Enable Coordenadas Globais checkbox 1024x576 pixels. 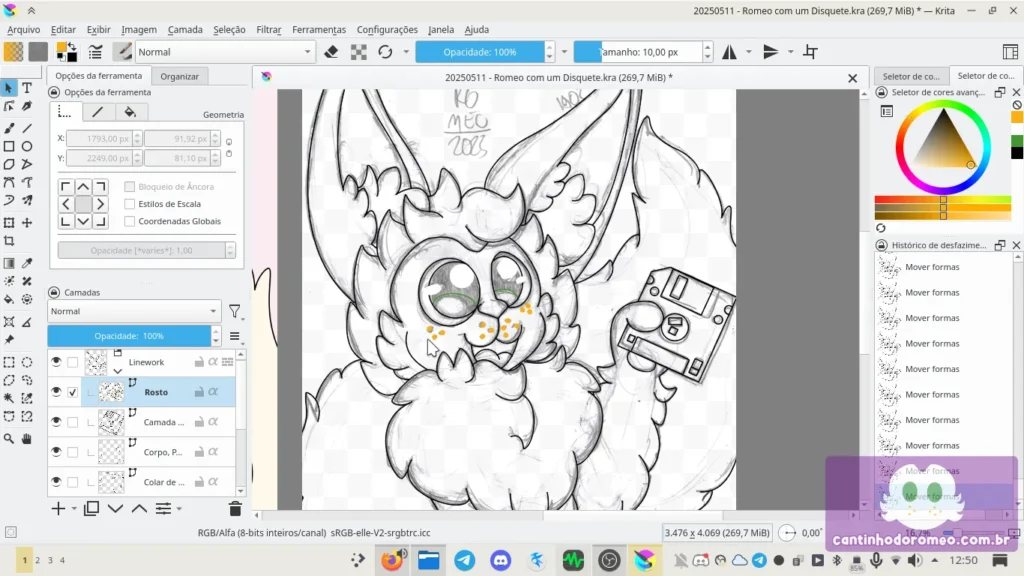[x=130, y=221]
